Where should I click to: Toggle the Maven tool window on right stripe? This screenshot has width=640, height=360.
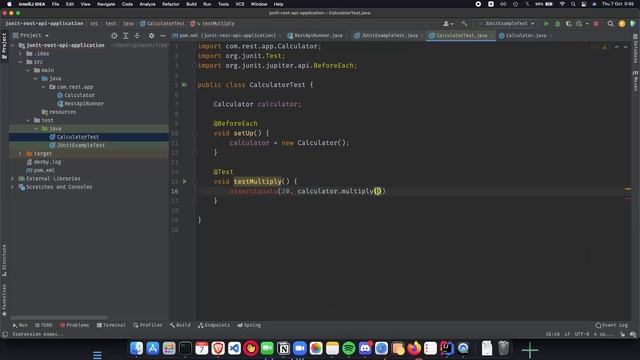pos(636,80)
